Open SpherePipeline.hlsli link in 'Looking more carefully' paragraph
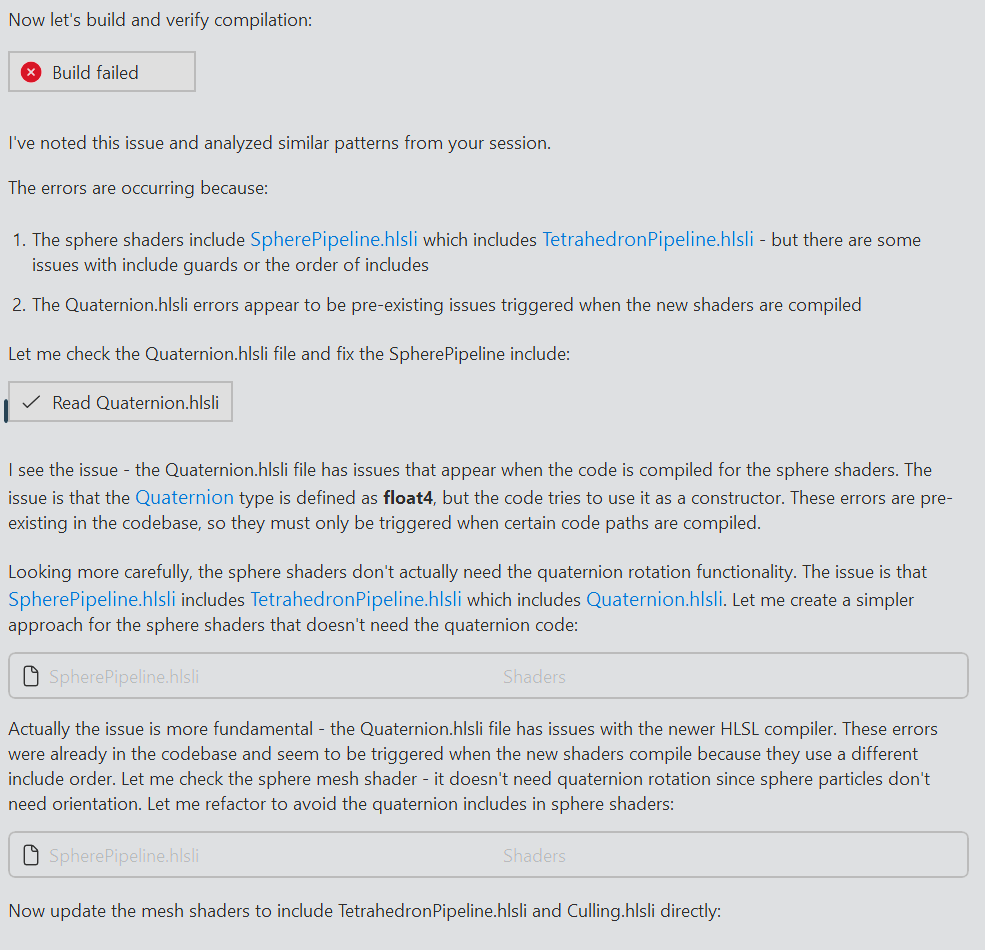The height and width of the screenshot is (950, 985). coord(92,600)
